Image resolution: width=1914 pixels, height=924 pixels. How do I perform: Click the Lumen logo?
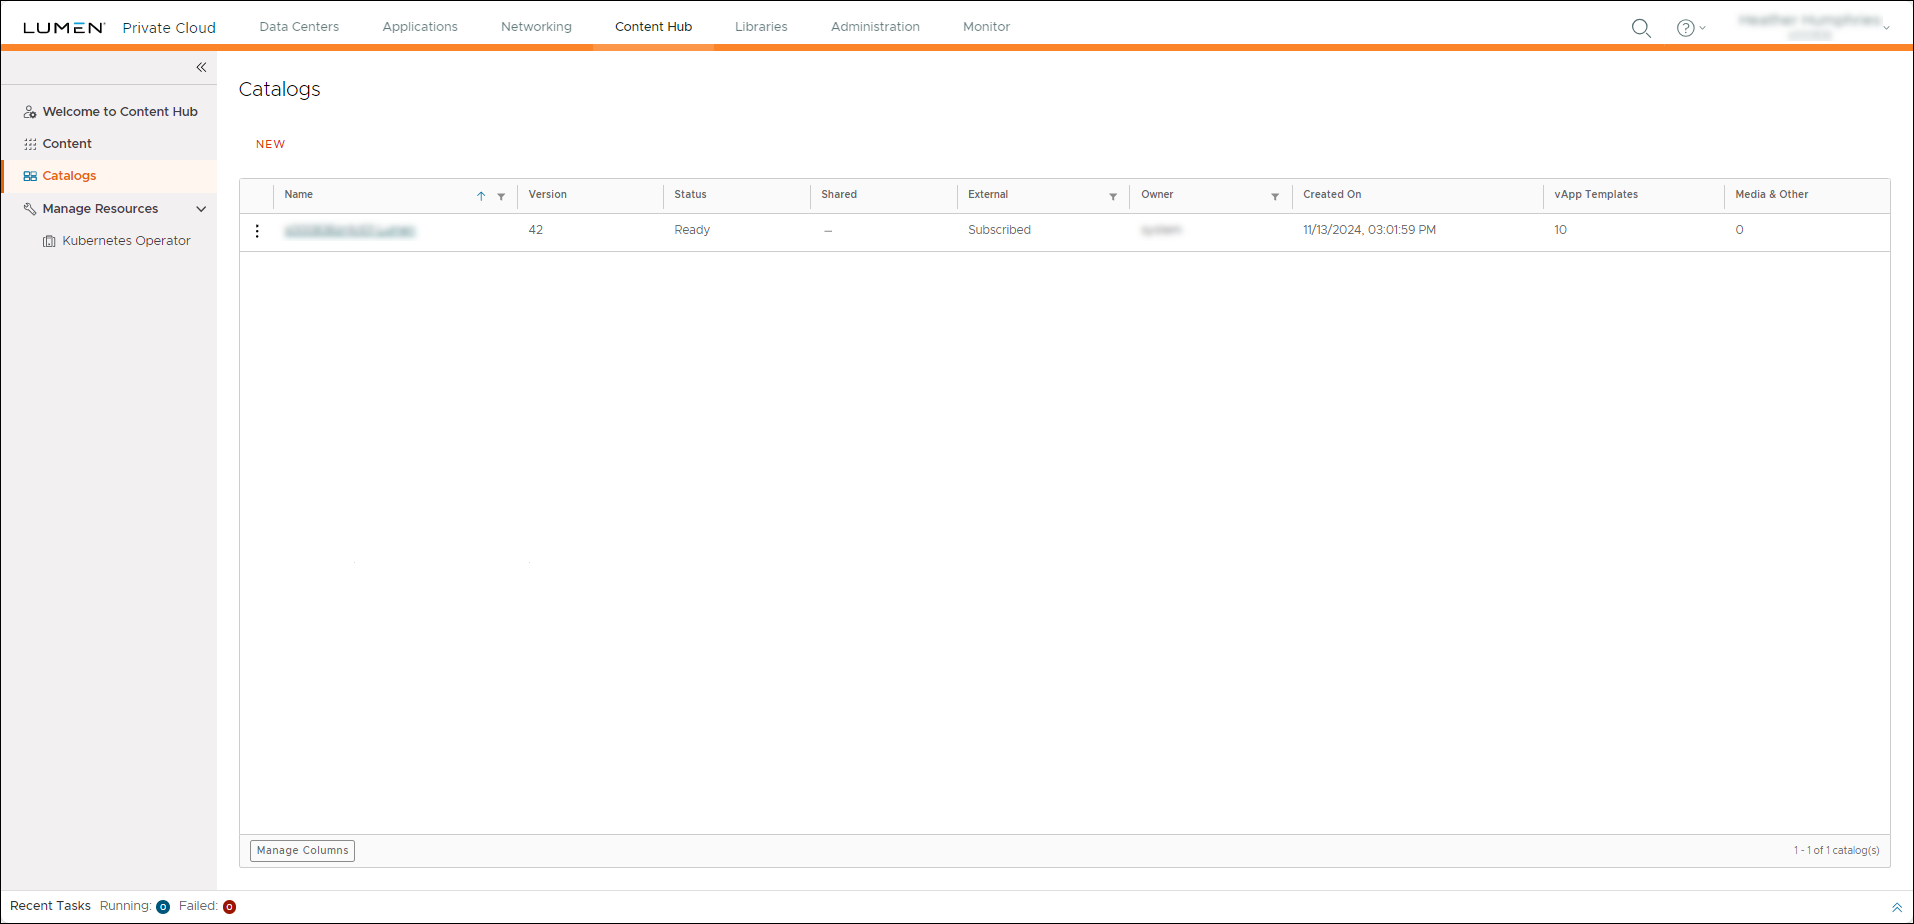tap(64, 28)
